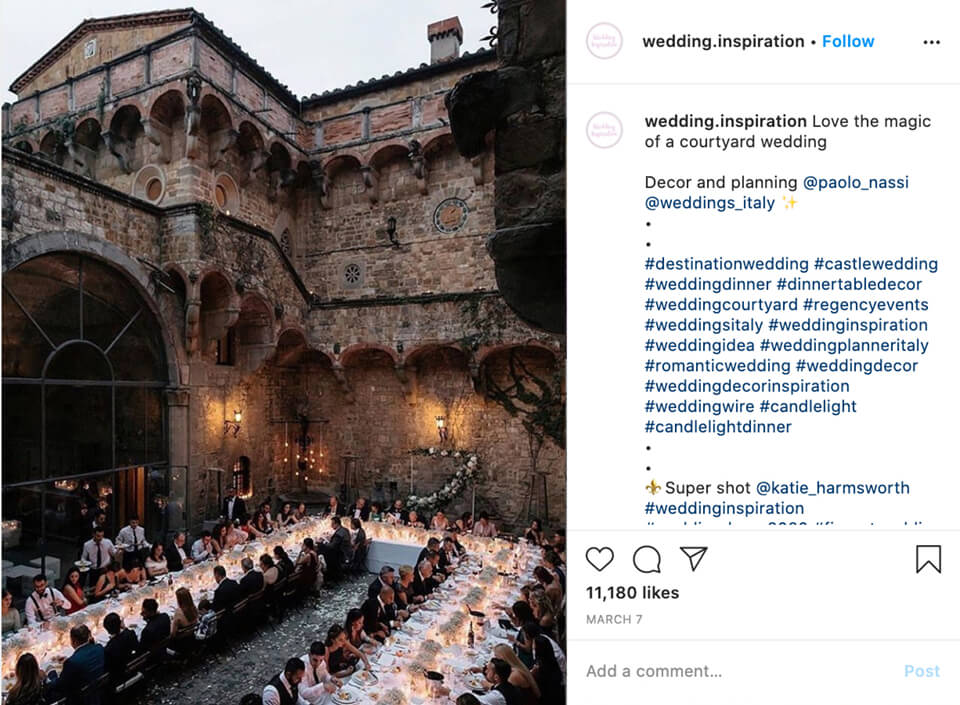Open more options via the ellipsis icon
960x705 pixels.
pos(932,41)
